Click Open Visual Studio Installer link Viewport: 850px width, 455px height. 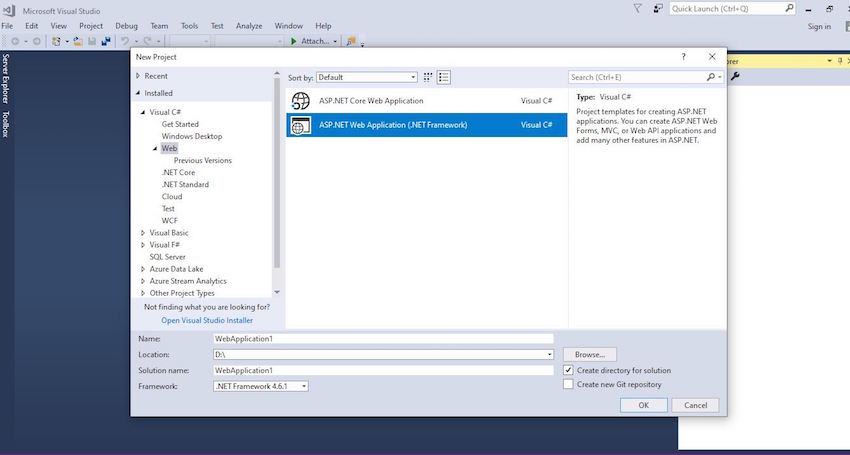(207, 320)
